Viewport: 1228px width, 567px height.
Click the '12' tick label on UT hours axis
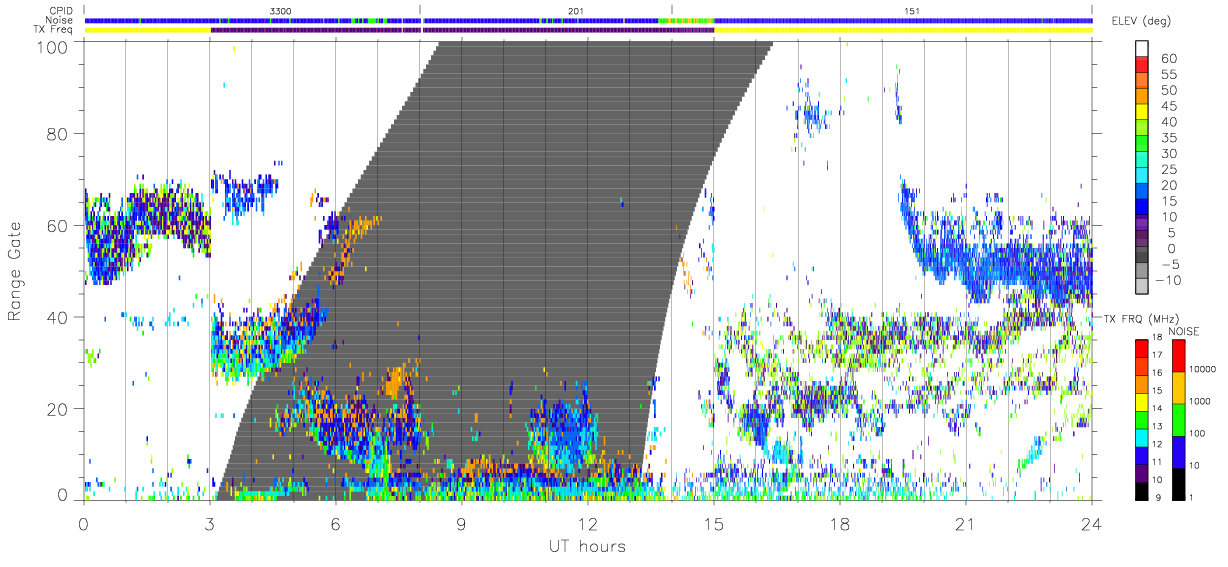coord(588,524)
